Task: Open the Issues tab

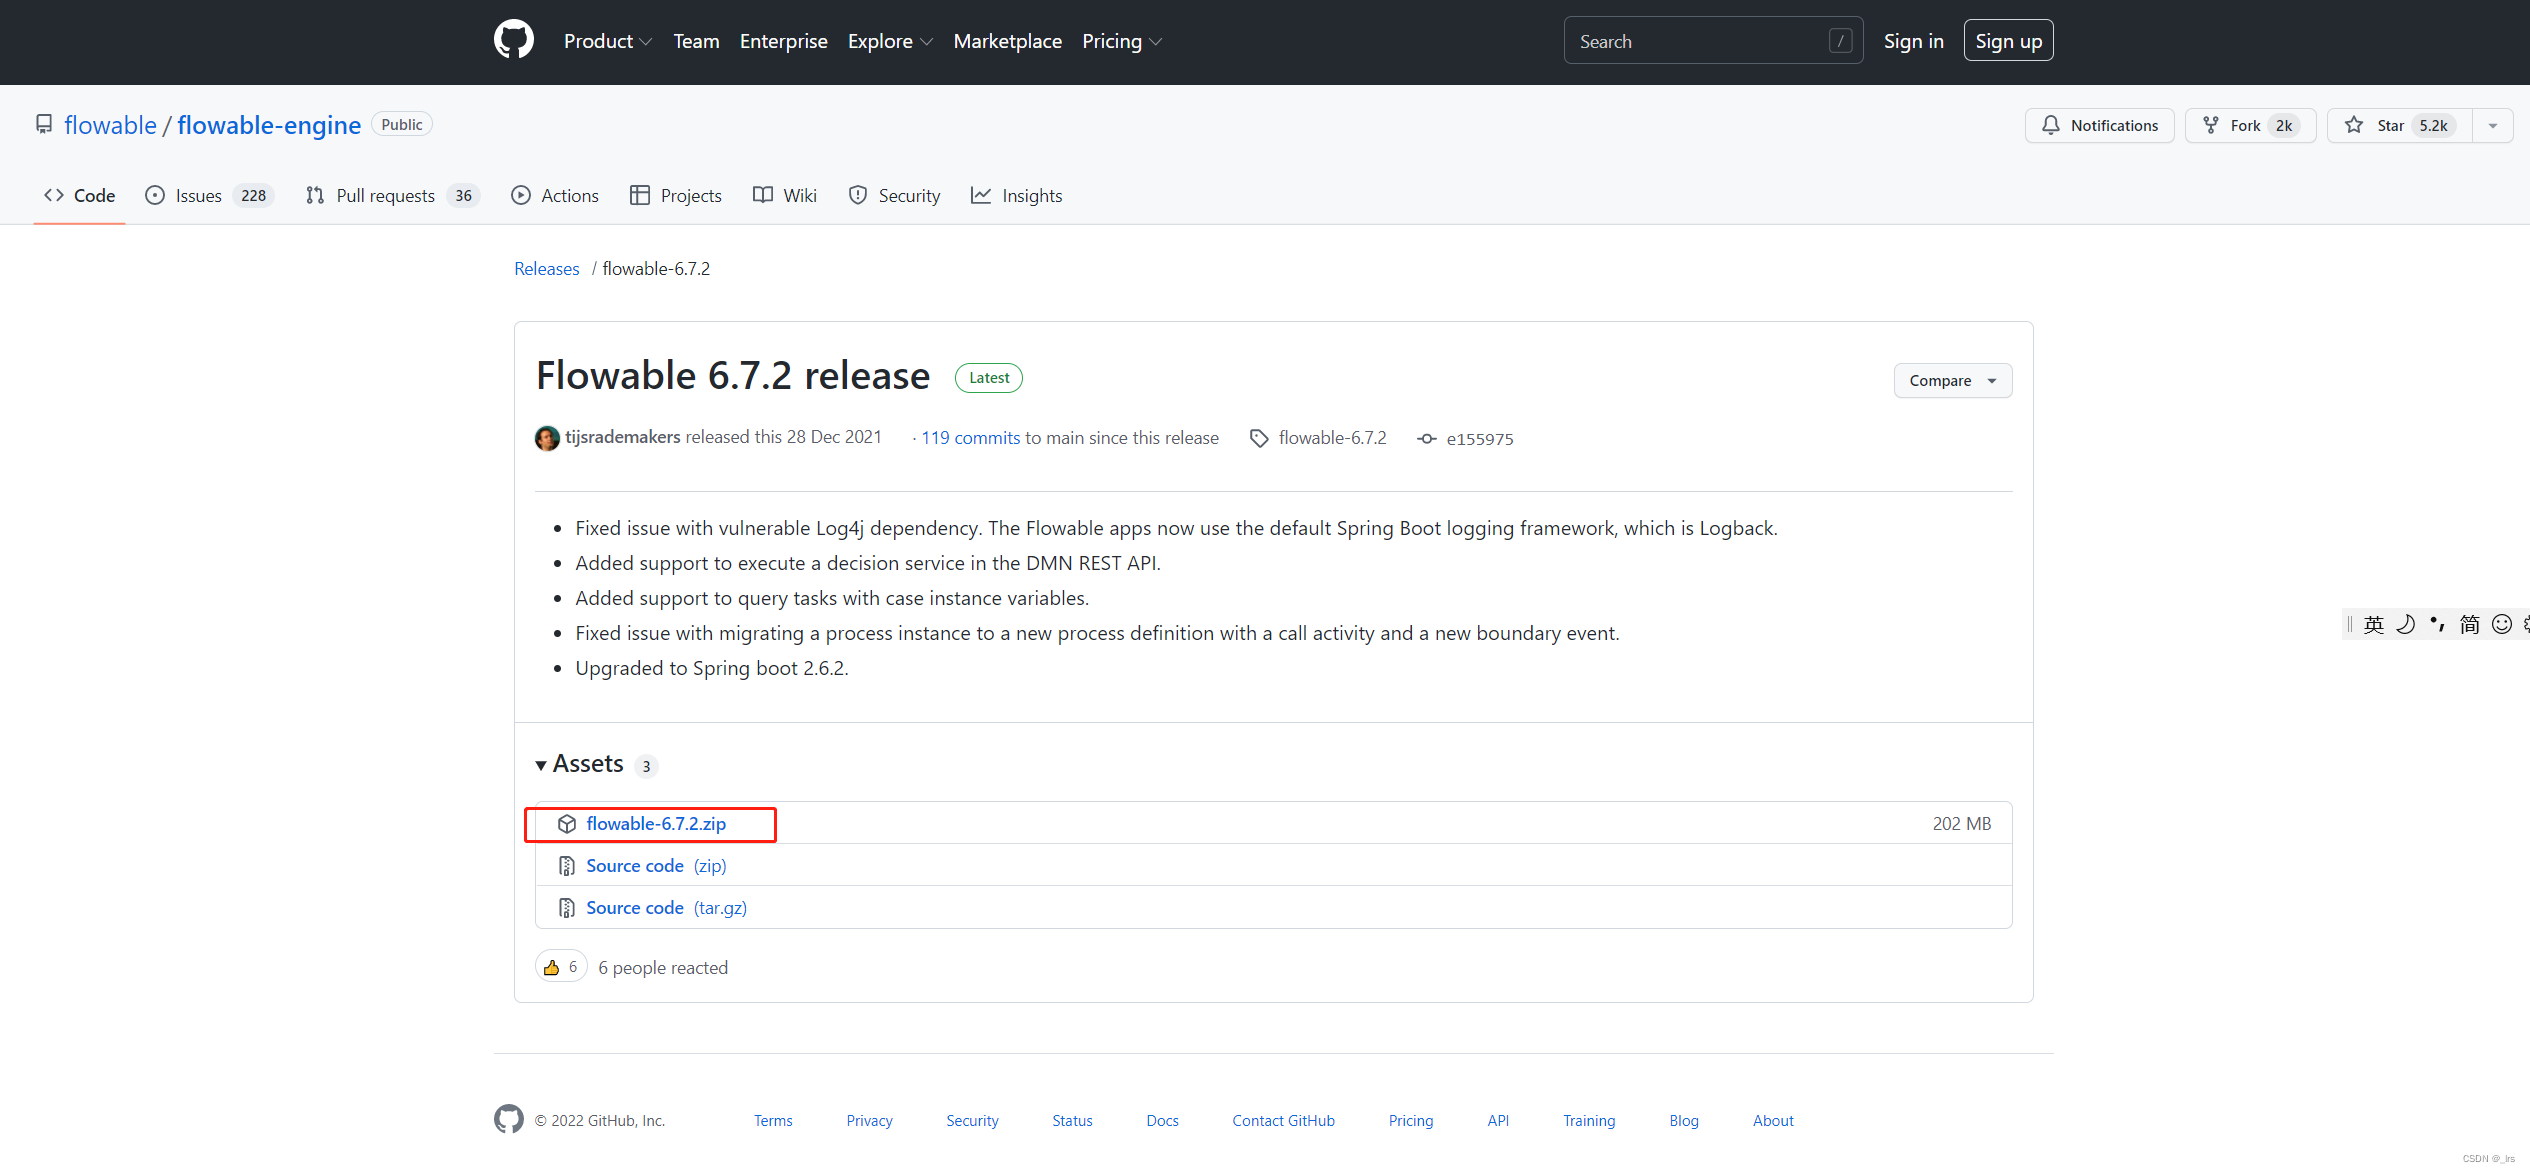Action: [209, 196]
